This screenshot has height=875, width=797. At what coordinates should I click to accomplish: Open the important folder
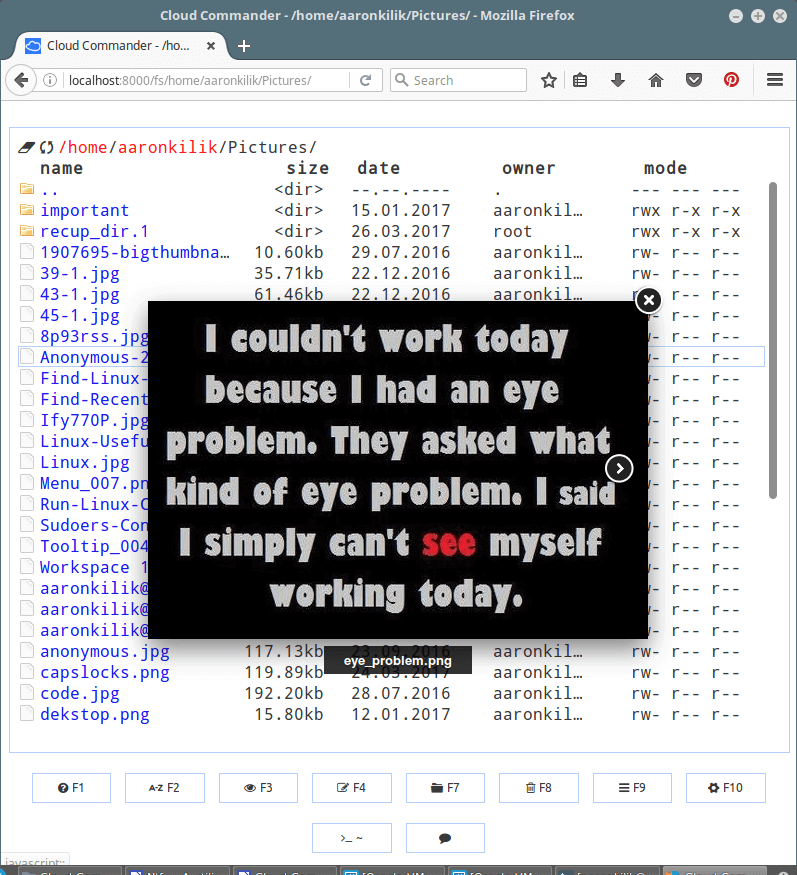[84, 210]
